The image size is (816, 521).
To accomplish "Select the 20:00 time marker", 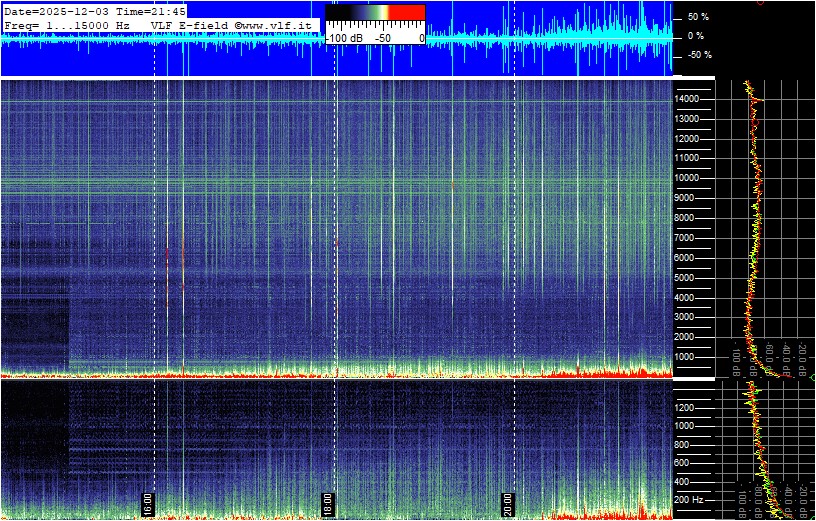I will point(507,502).
